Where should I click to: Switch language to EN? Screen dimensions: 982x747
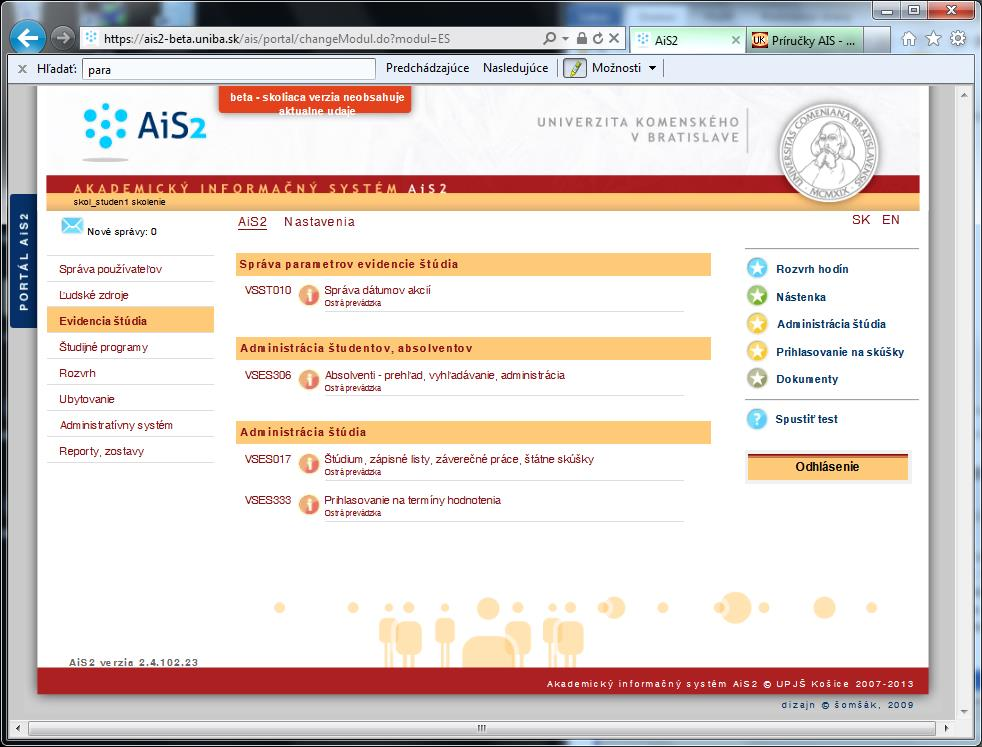891,220
